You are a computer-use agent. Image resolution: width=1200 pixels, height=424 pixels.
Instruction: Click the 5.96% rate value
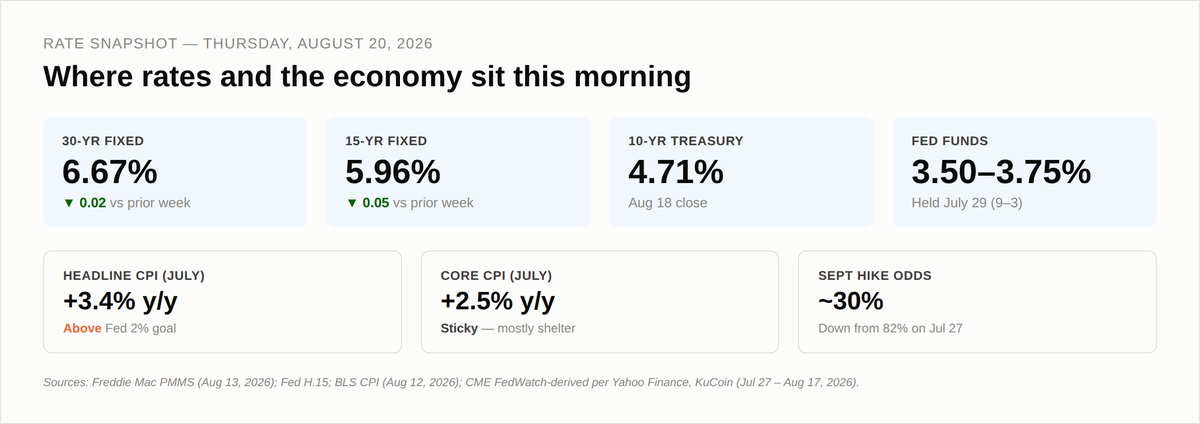click(393, 172)
